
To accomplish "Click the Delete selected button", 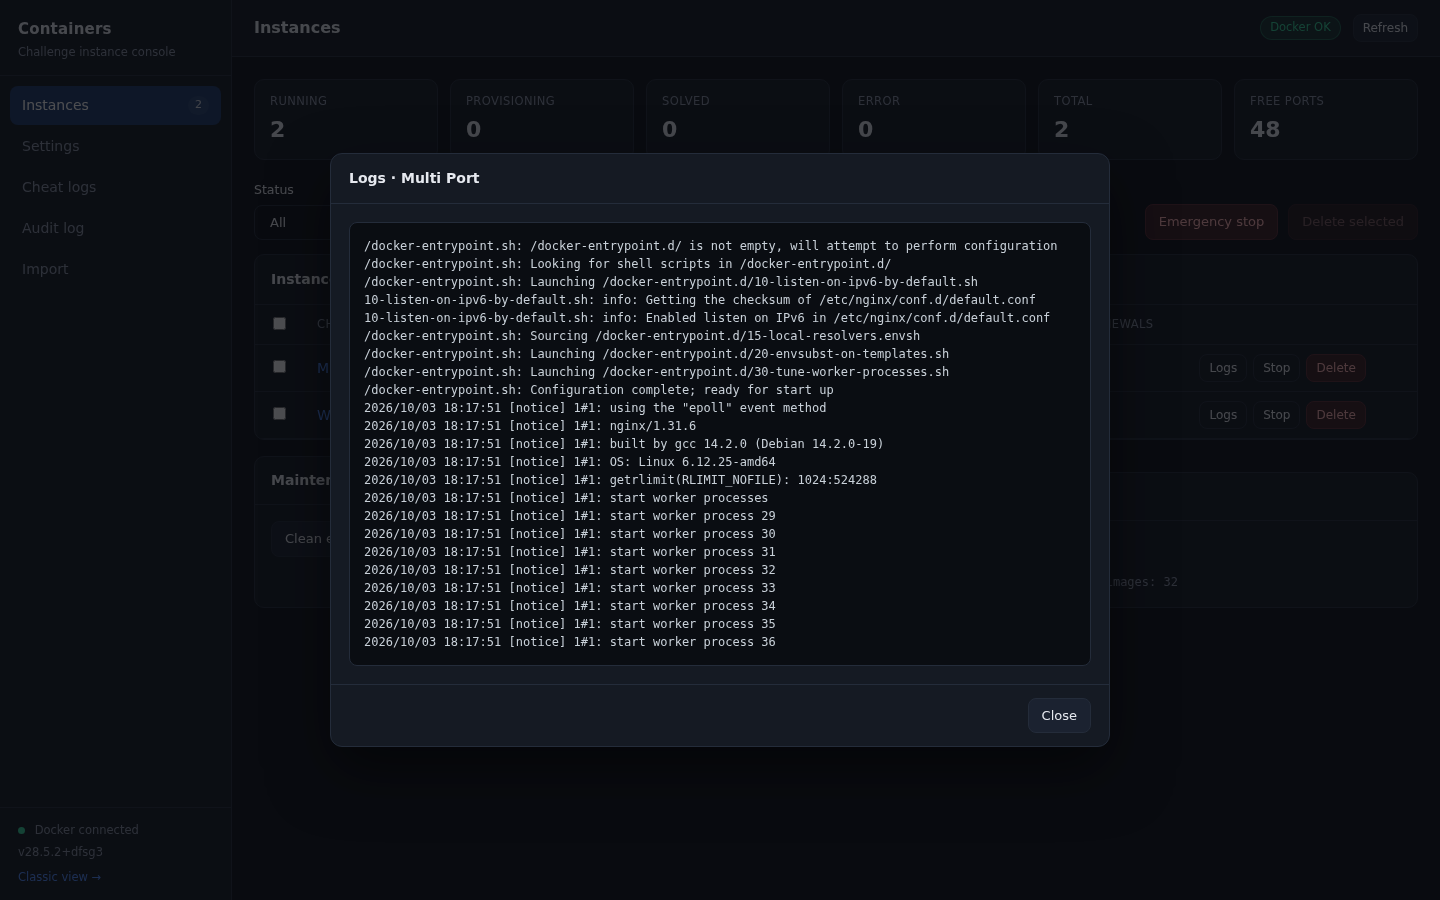I will pyautogui.click(x=1353, y=222).
